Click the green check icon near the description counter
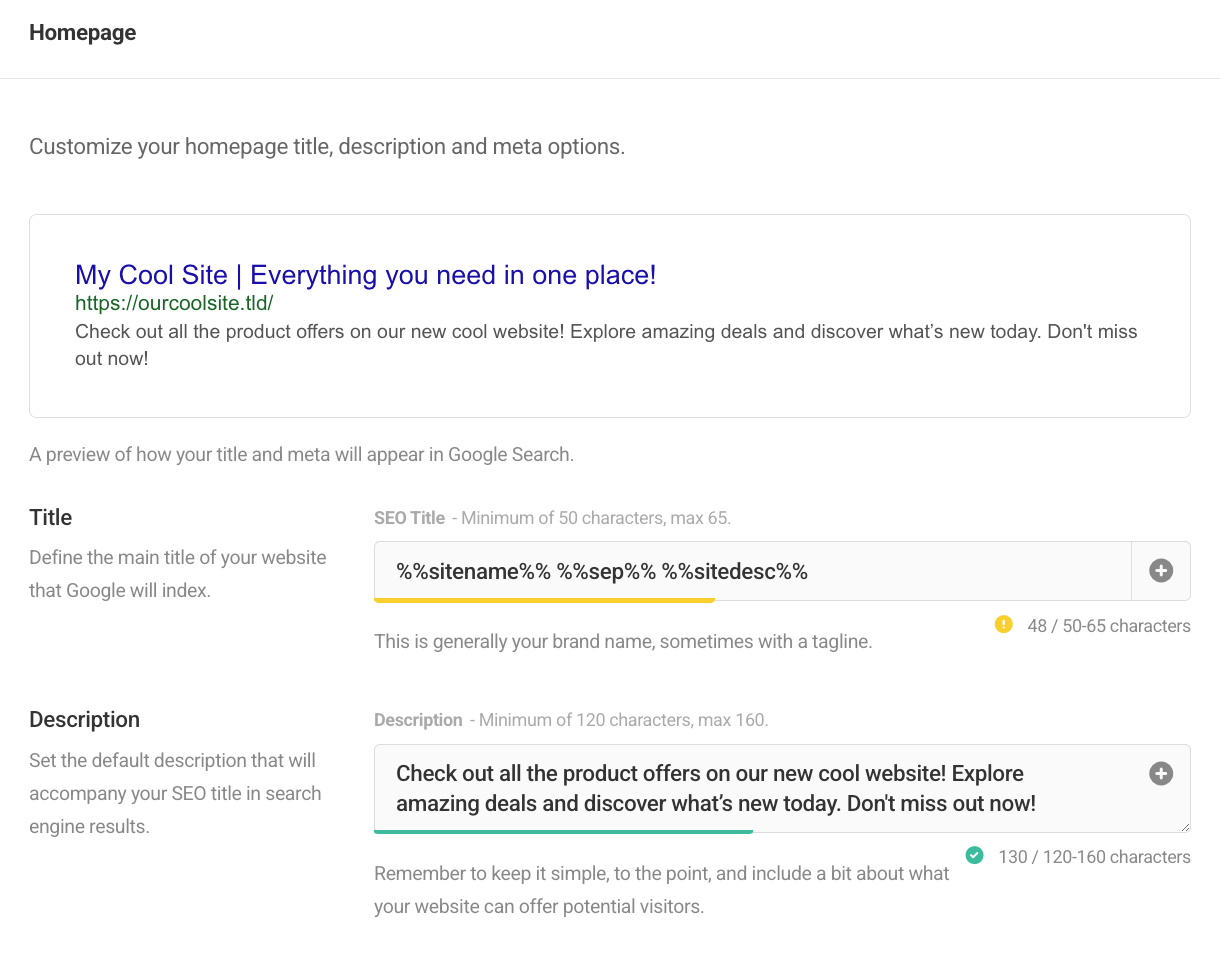This screenshot has width=1220, height=956. pyautogui.click(x=974, y=855)
